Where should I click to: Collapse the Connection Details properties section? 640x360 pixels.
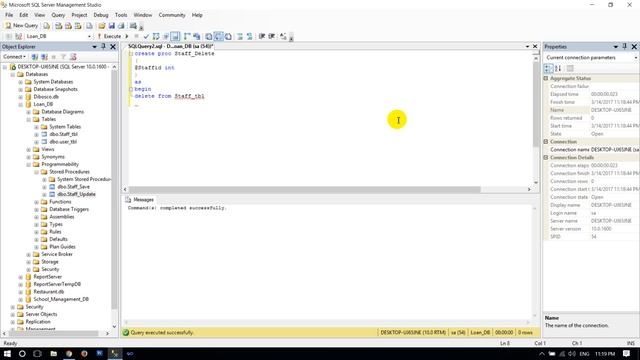[x=546, y=158]
